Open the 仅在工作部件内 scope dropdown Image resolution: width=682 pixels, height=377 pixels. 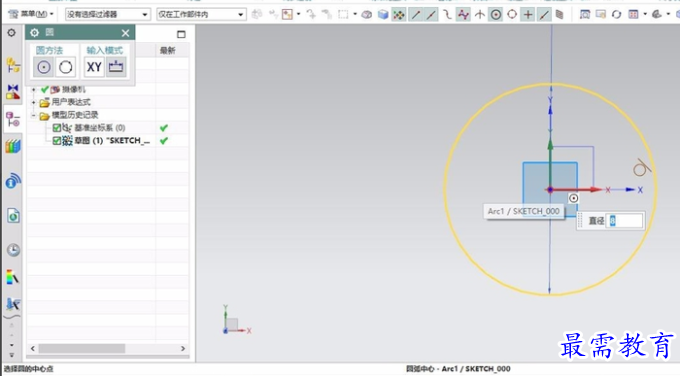click(201, 14)
